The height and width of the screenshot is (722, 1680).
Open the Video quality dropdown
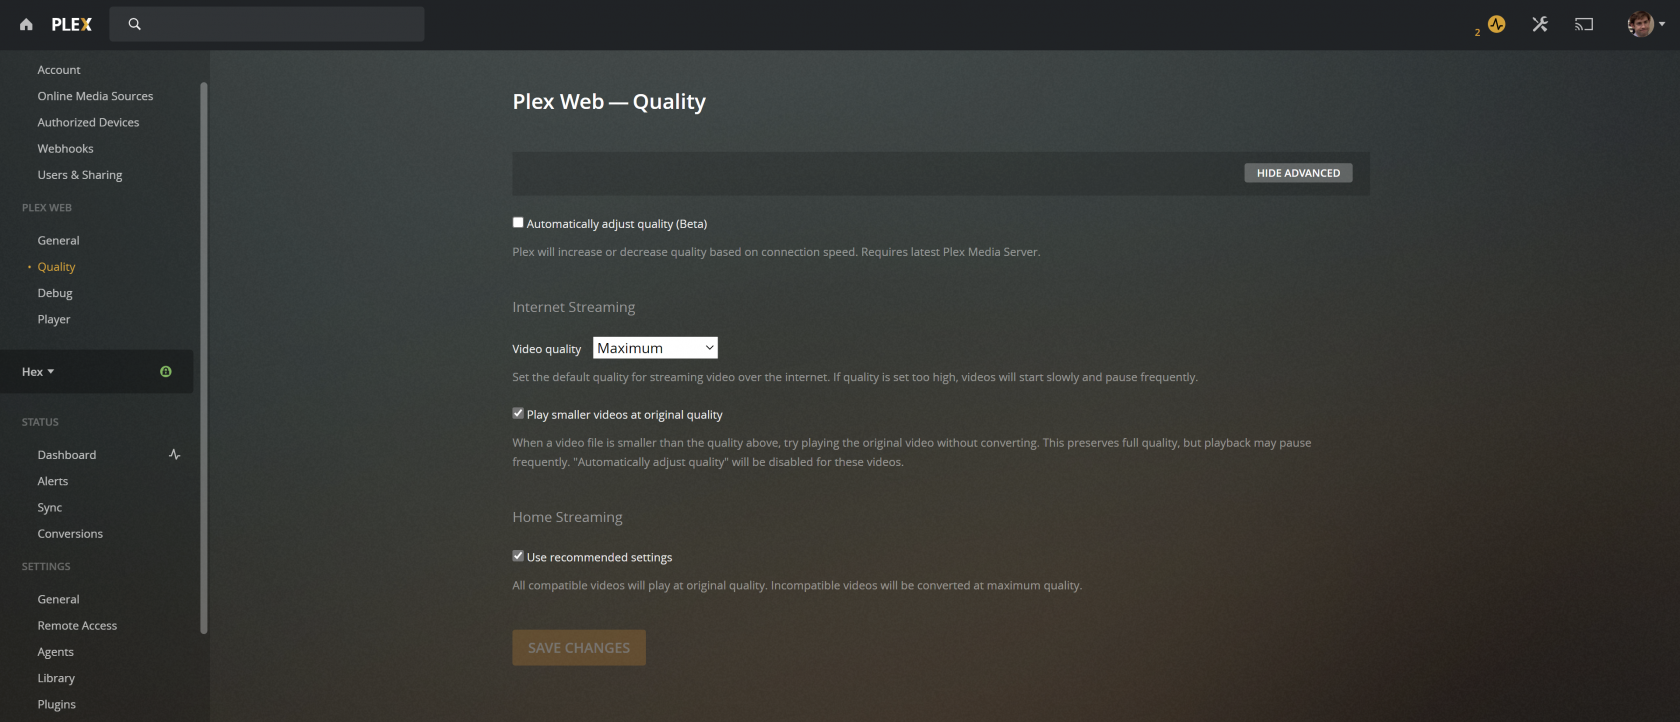point(655,348)
